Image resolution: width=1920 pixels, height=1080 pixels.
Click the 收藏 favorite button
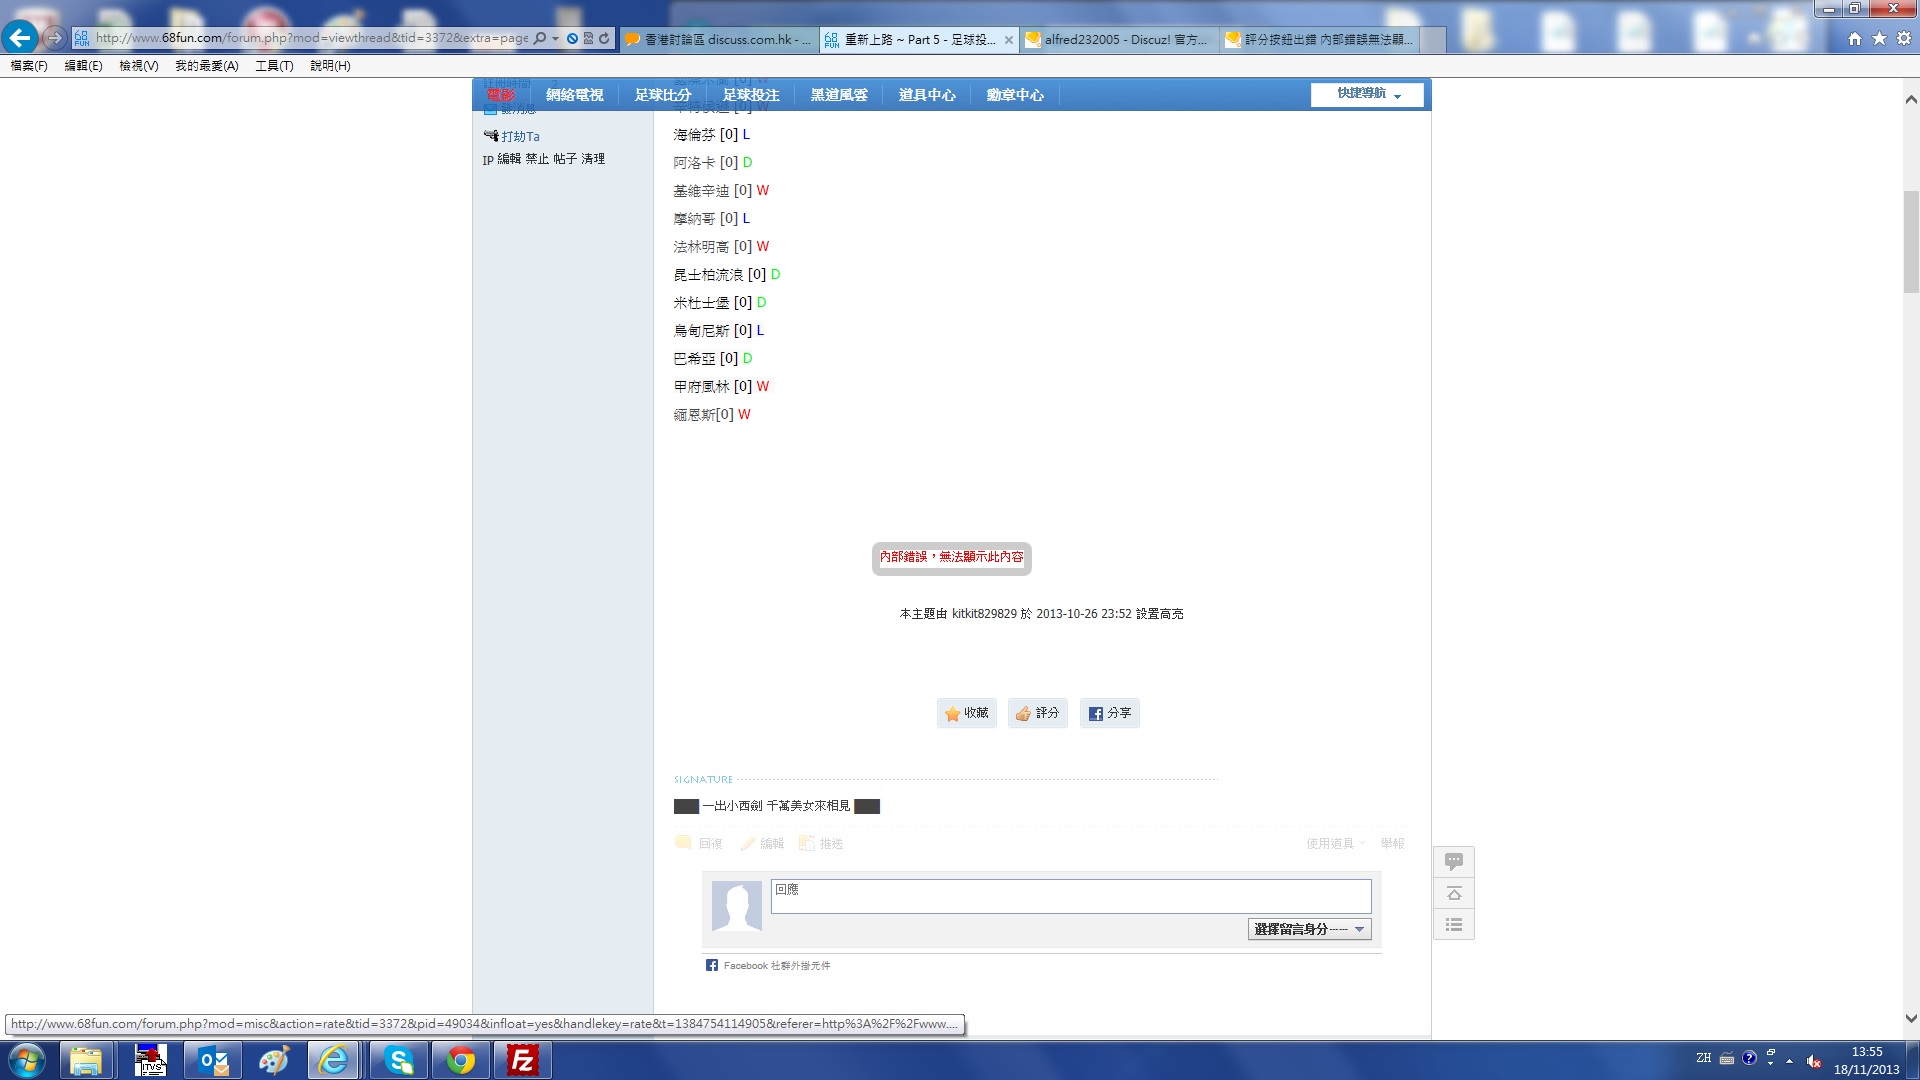966,713
